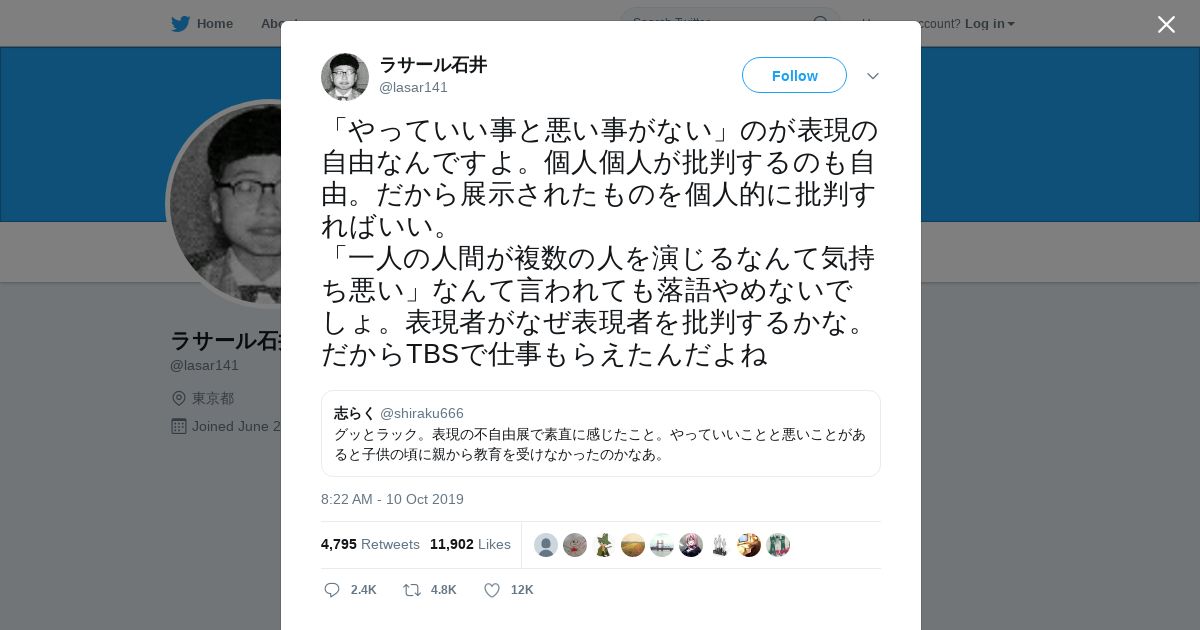Open the 4,795 Retweets list
Screen dimensions: 1200x630
coord(370,544)
